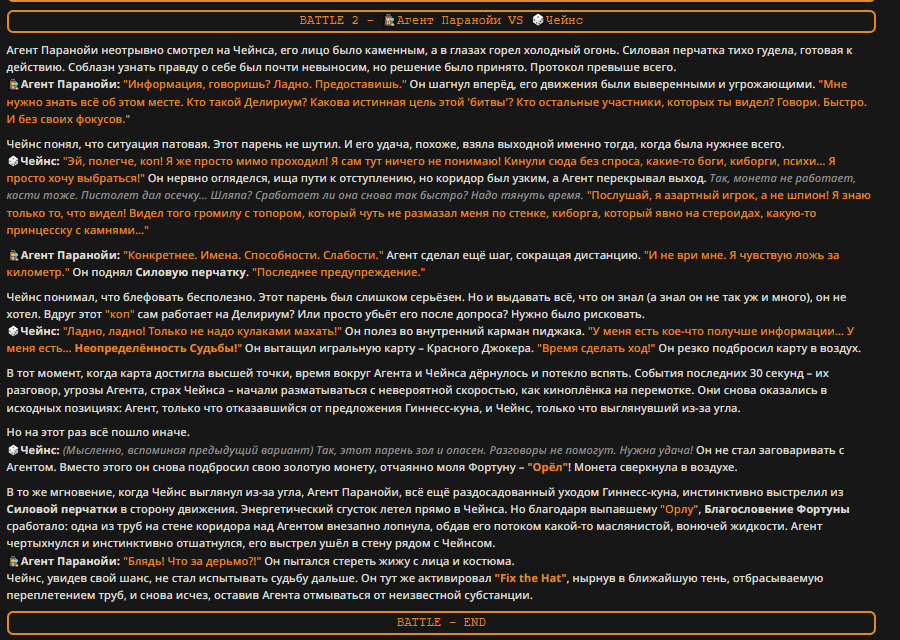Screen dimensions: 900x640
Task: Click orange quote "Последнее предупреждение."
Action: pyautogui.click(x=339, y=272)
